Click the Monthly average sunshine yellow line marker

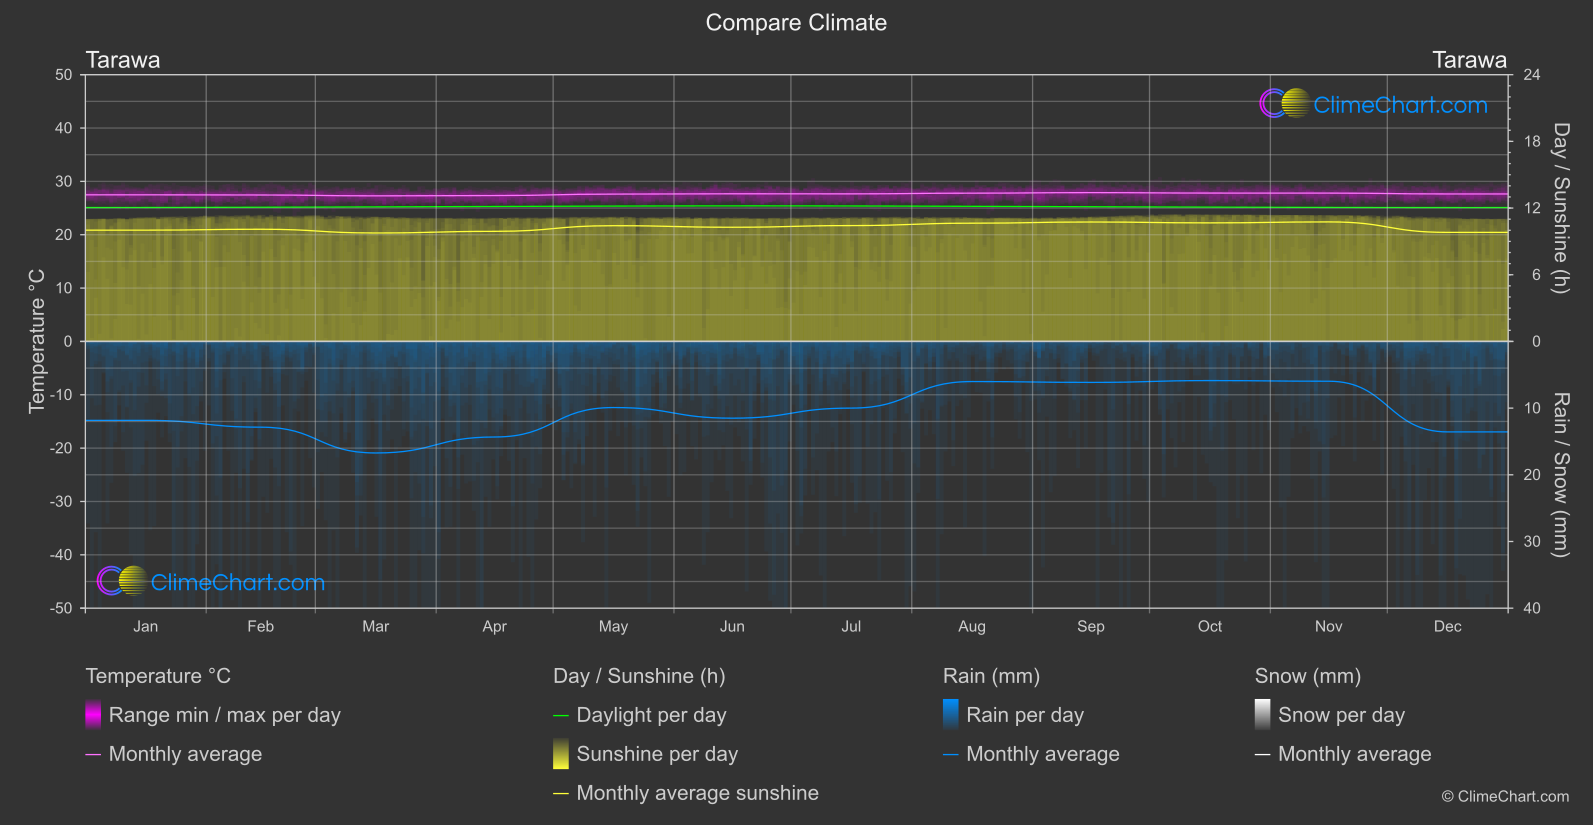pos(561,793)
